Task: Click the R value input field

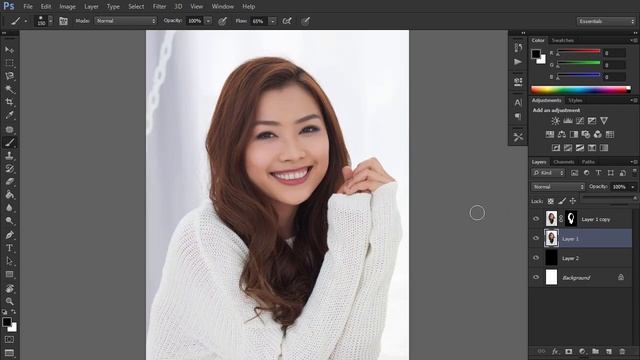Action: [615, 53]
